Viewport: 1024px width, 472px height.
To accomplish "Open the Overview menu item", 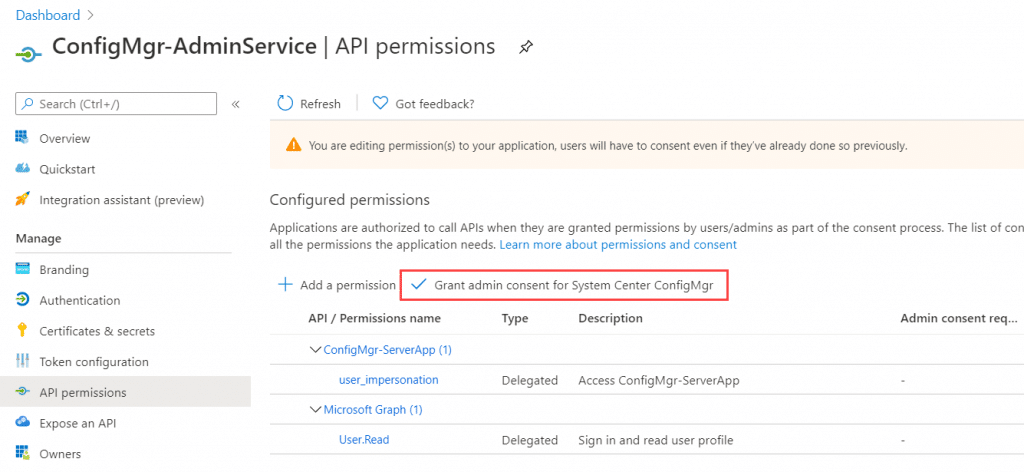I will [x=65, y=138].
